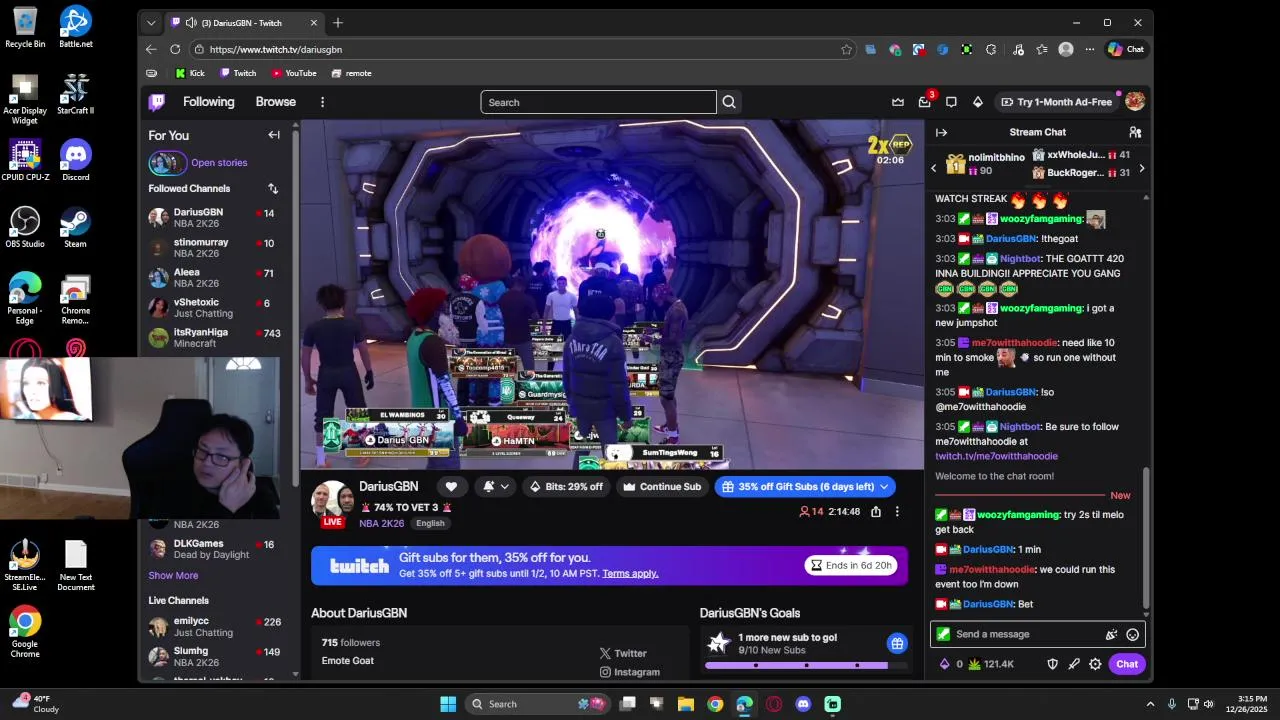The image size is (1280, 720).
Task: Open Windows Start button
Action: coord(448,704)
